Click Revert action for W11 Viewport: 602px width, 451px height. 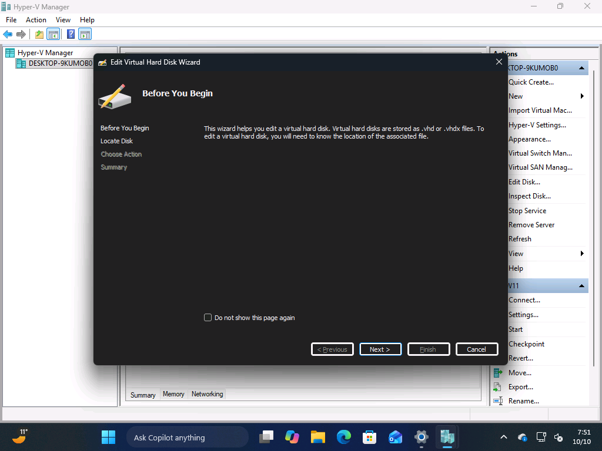[521, 358]
